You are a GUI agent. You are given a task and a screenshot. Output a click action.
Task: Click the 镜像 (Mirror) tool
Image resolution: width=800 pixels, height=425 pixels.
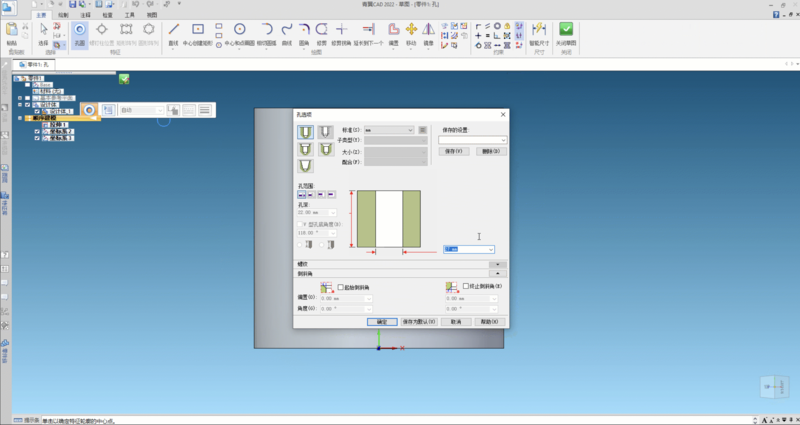pos(428,31)
